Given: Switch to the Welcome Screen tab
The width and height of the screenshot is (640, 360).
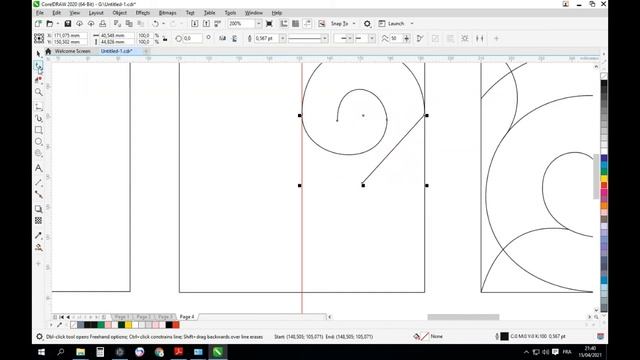Looking at the screenshot, I should point(72,51).
